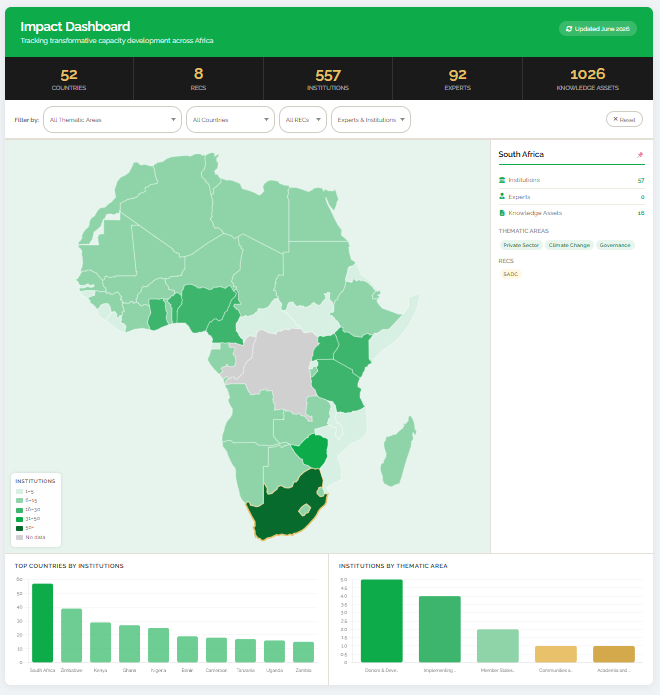
Task: Select the Governance thematic tag
Action: (615, 245)
